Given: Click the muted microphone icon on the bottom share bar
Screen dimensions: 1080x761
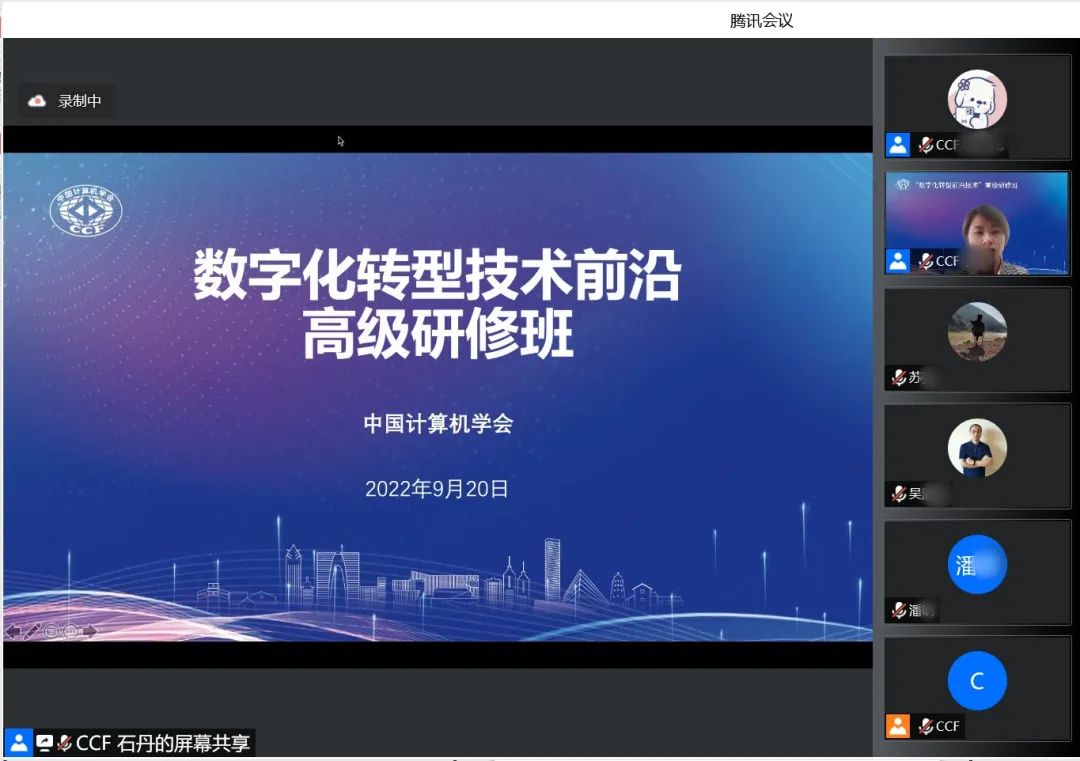Looking at the screenshot, I should [62, 742].
